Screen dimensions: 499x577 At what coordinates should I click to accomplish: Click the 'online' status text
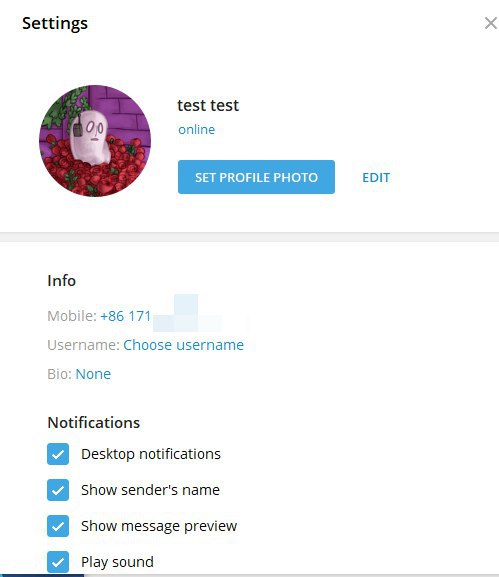(x=197, y=130)
